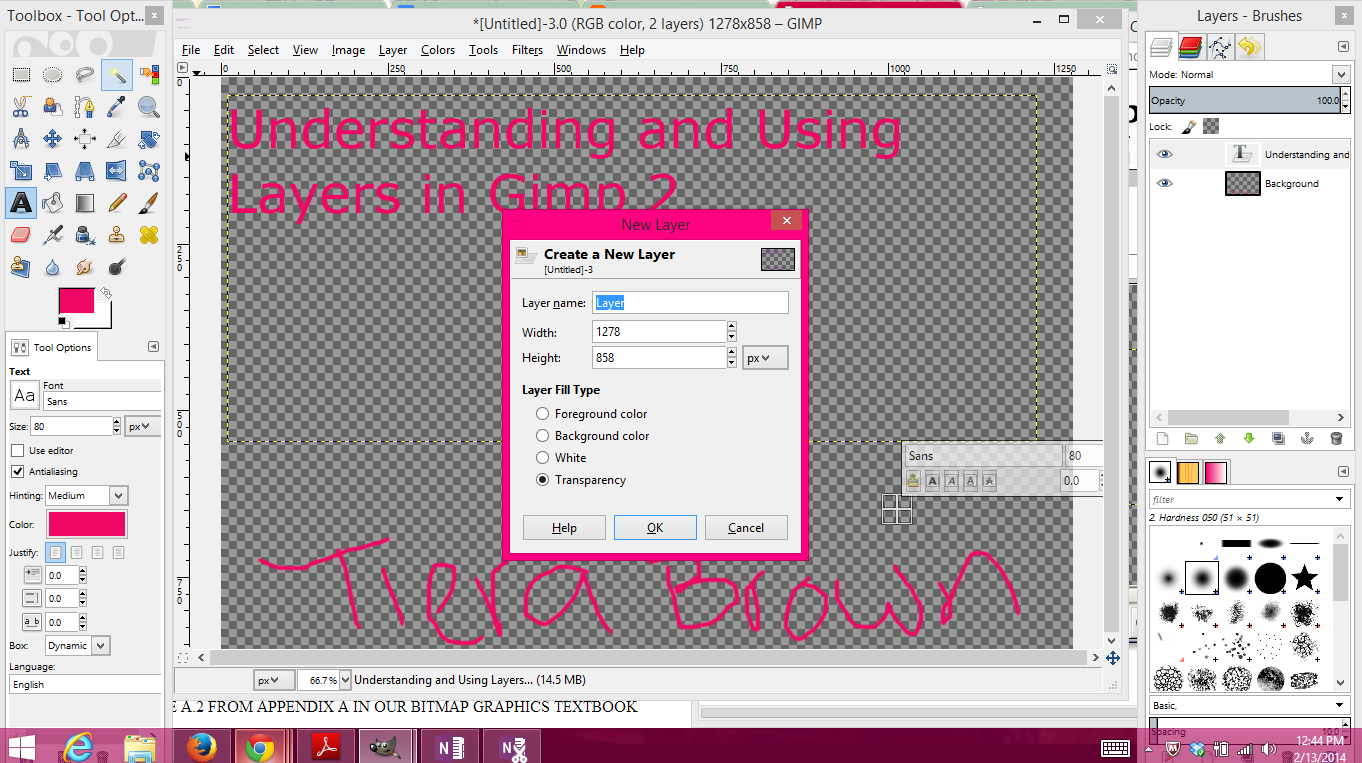1362x763 pixels.
Task: Enable the Use editor checkbox
Action: tap(17, 451)
